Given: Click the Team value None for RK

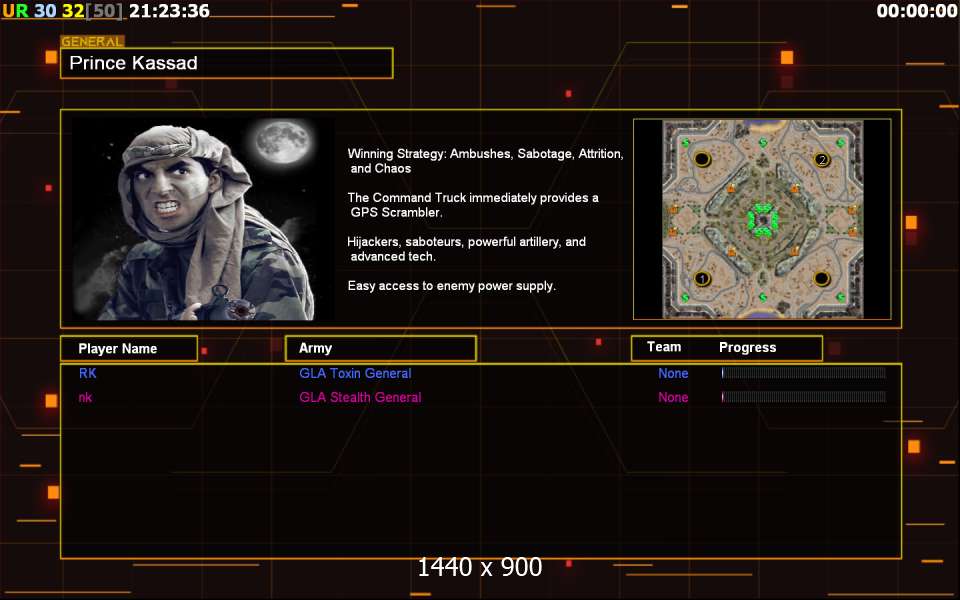Looking at the screenshot, I should pos(673,373).
